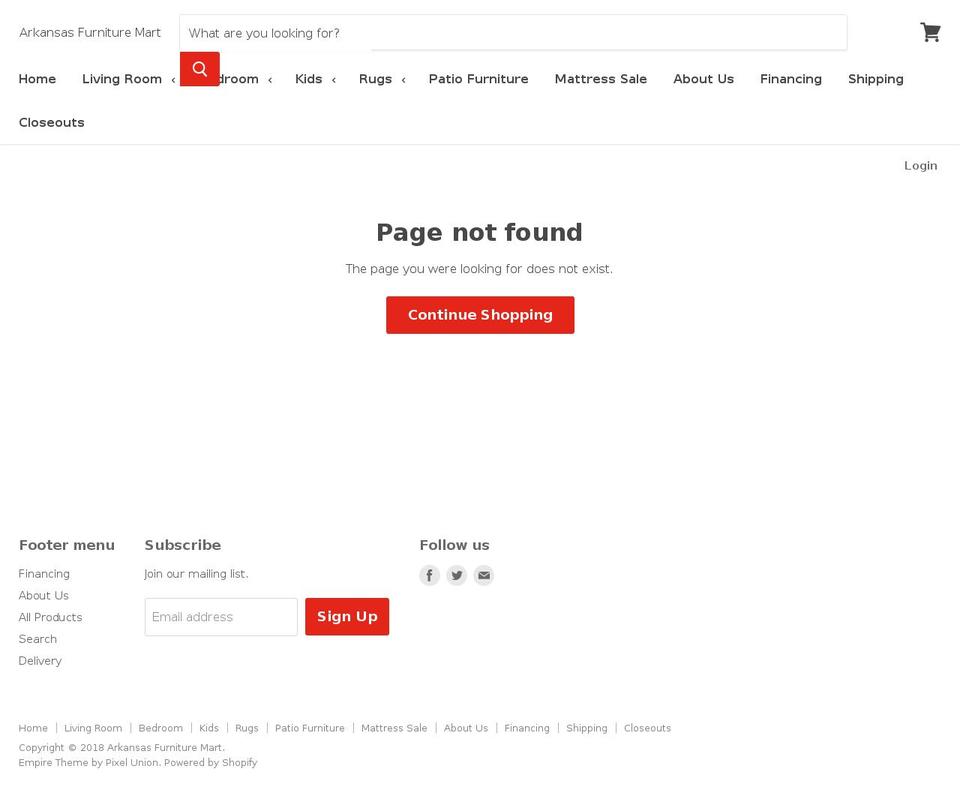
Task: Open Search in Footer menu
Action: (x=37, y=639)
